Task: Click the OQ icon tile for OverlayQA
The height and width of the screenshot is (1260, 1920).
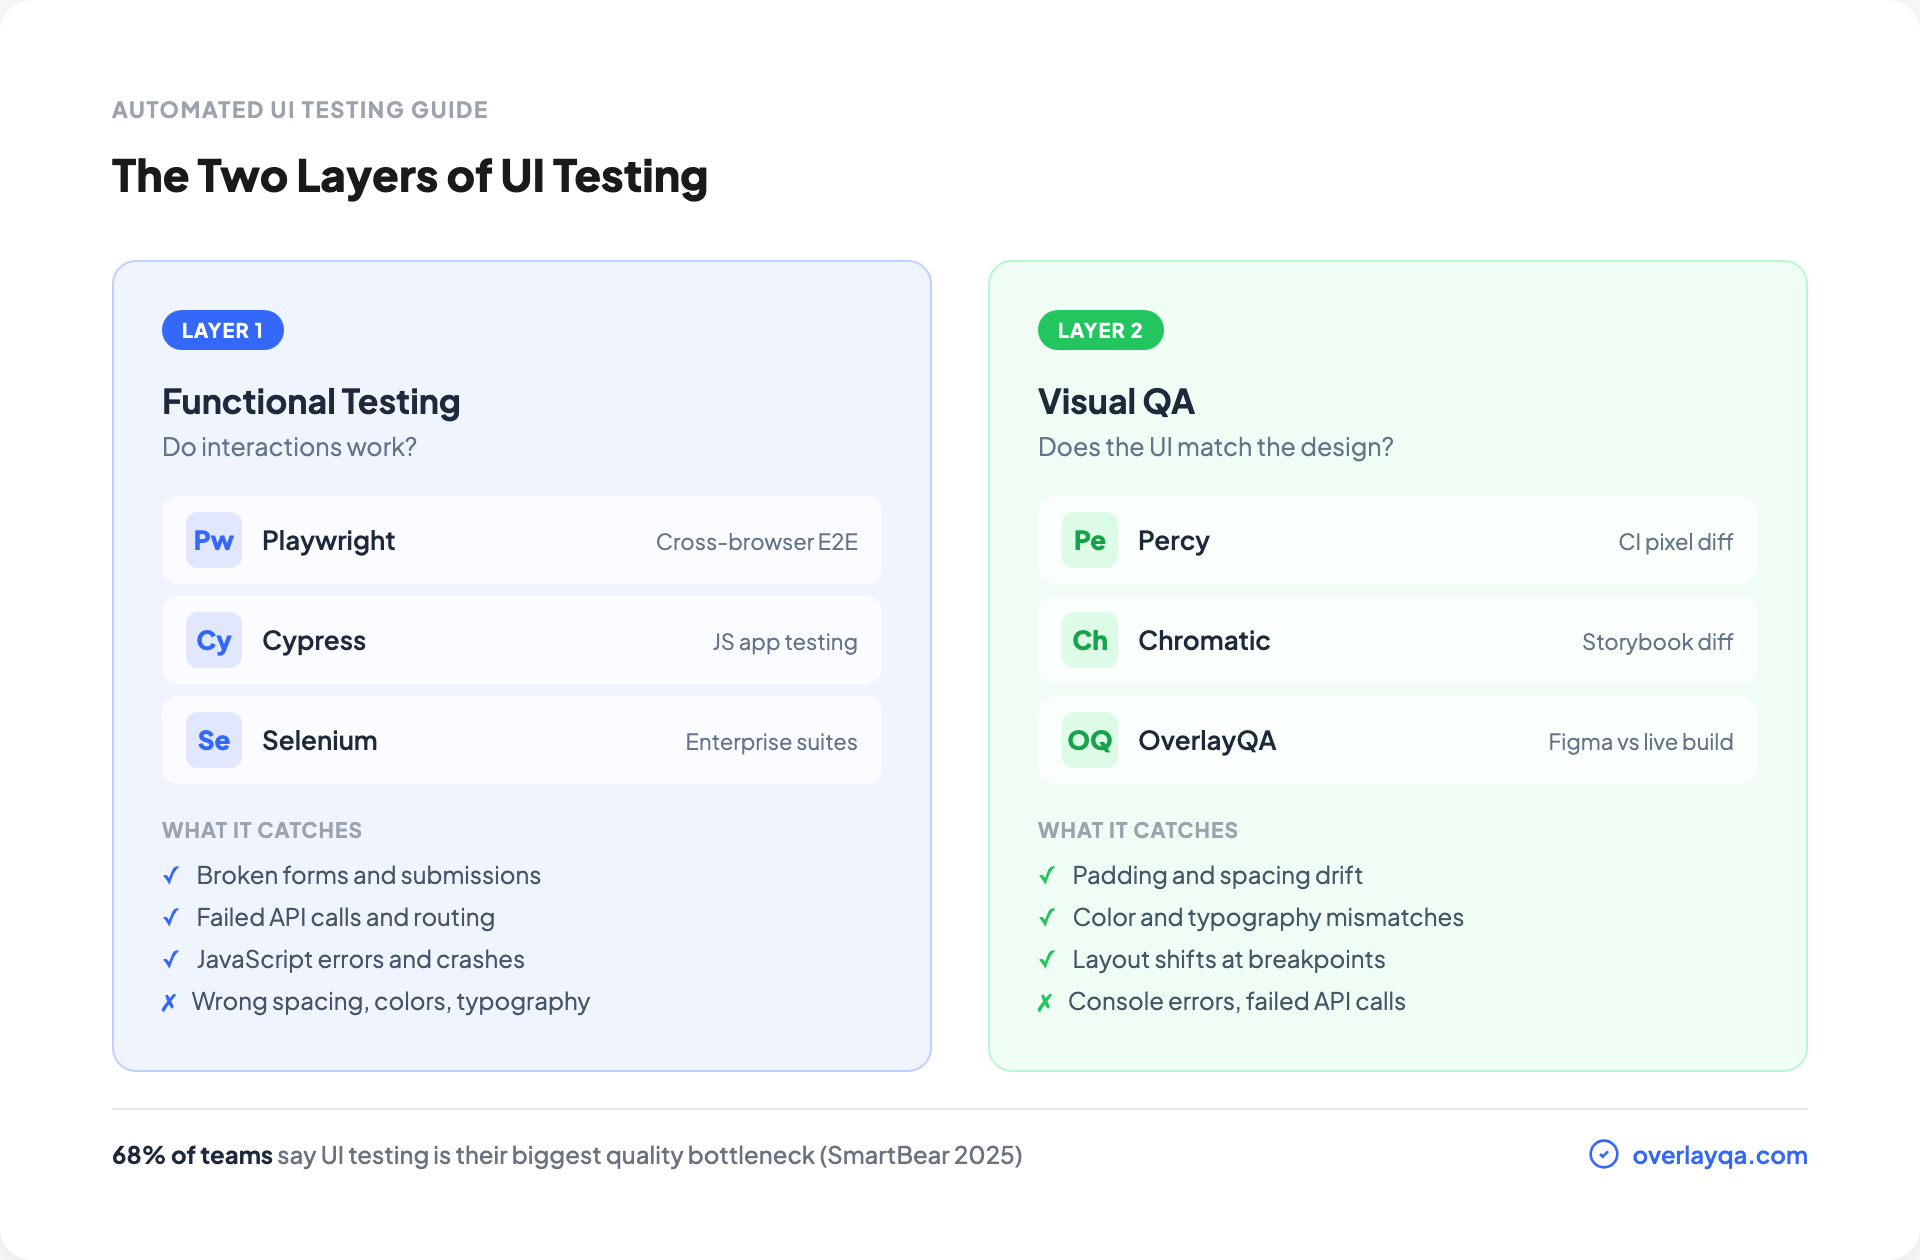Action: [1090, 740]
